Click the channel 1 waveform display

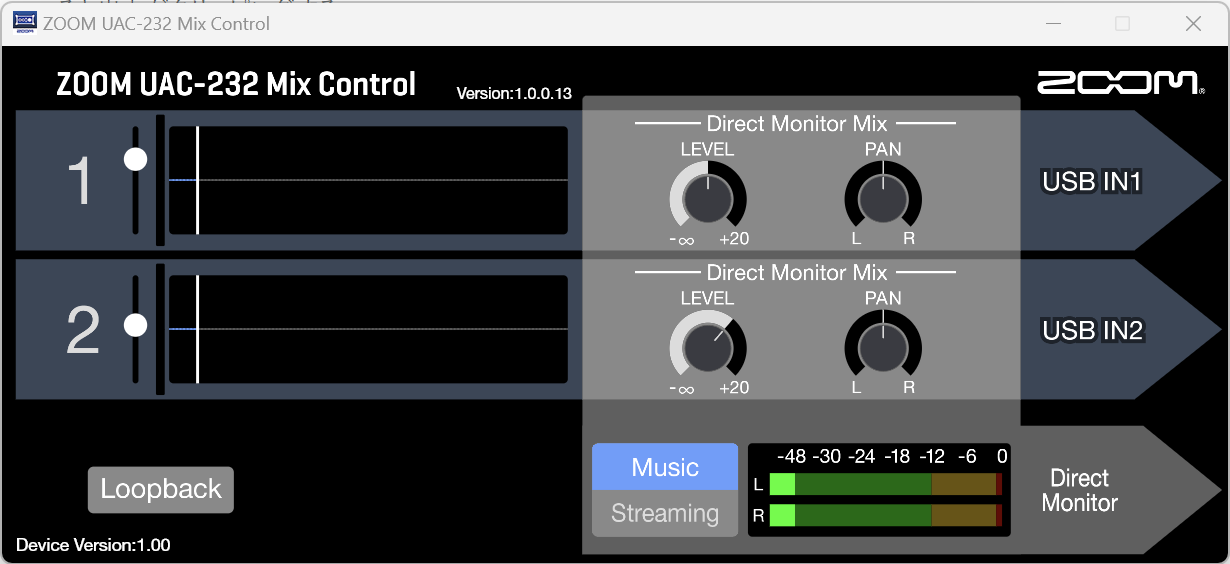coord(368,180)
